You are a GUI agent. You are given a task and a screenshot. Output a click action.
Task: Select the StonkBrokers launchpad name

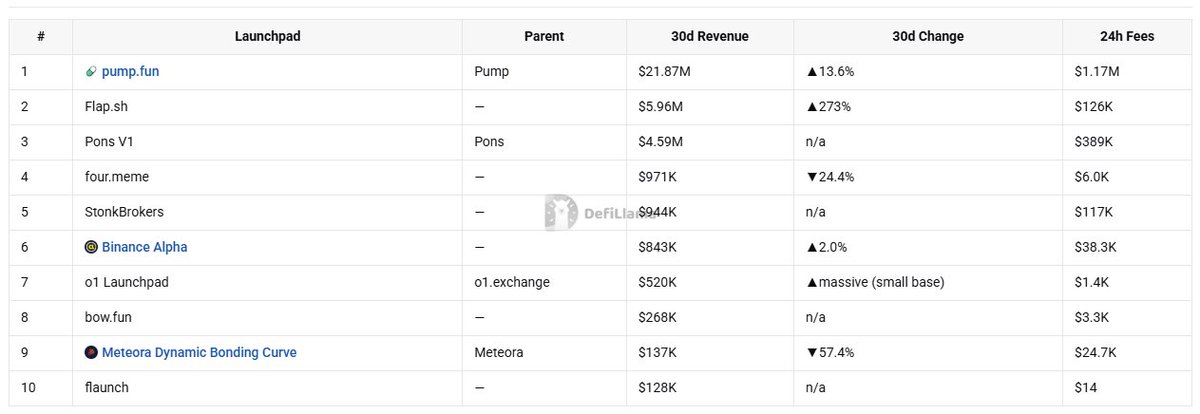(124, 212)
